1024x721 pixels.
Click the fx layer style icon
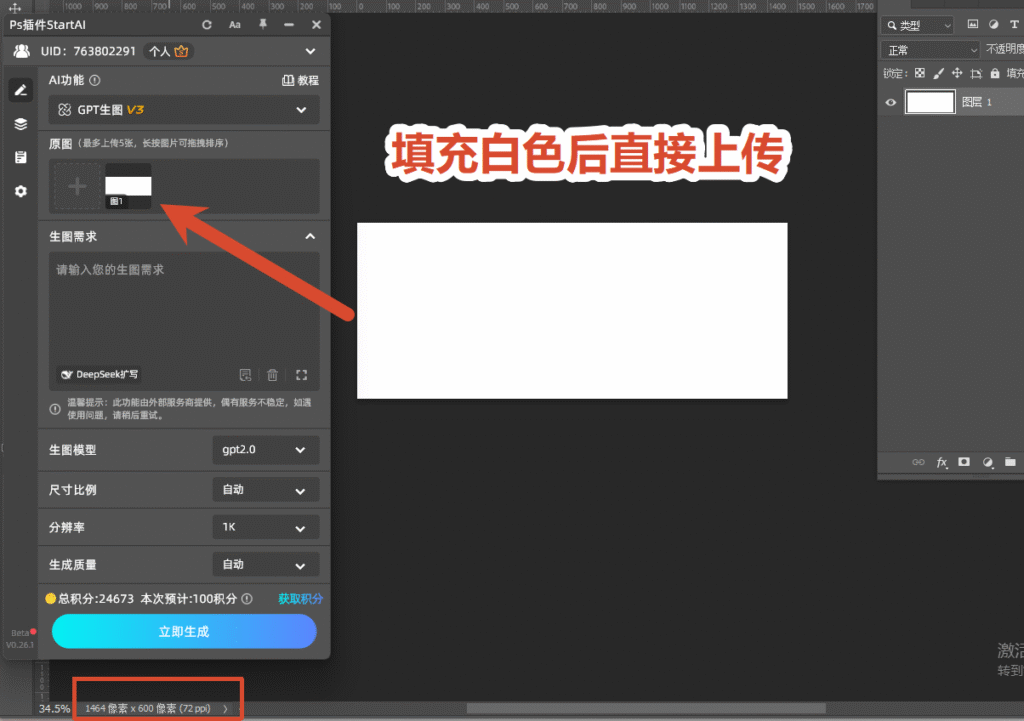click(x=942, y=462)
